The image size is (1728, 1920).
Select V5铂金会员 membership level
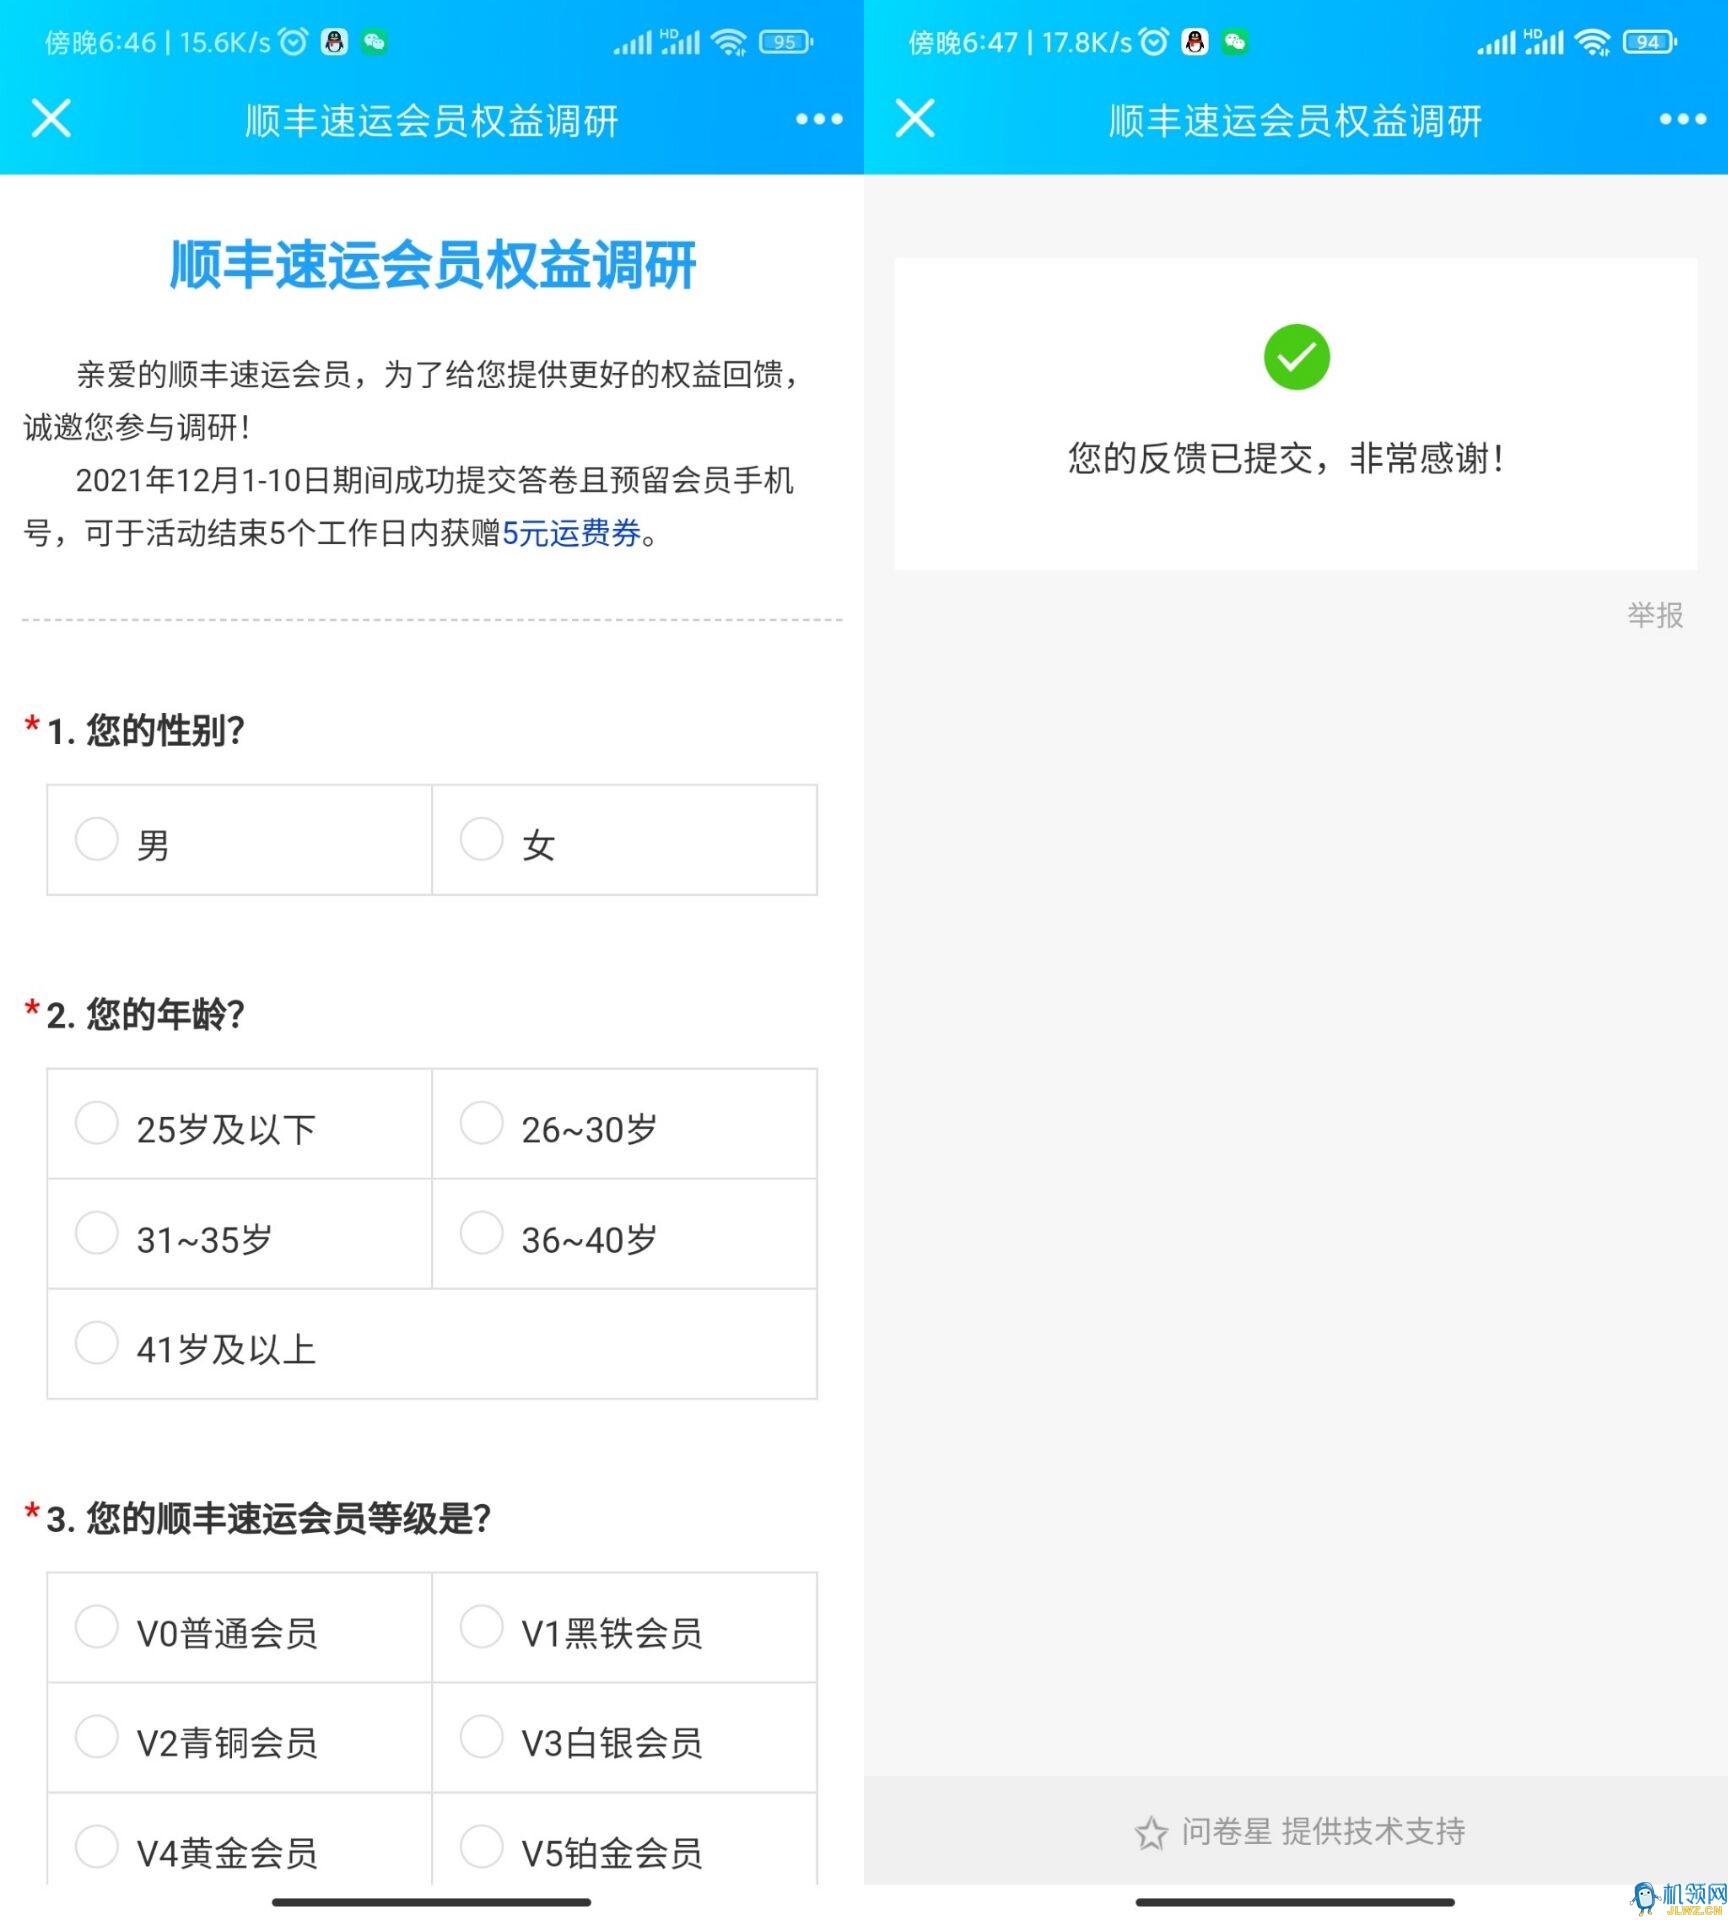tap(625, 1840)
